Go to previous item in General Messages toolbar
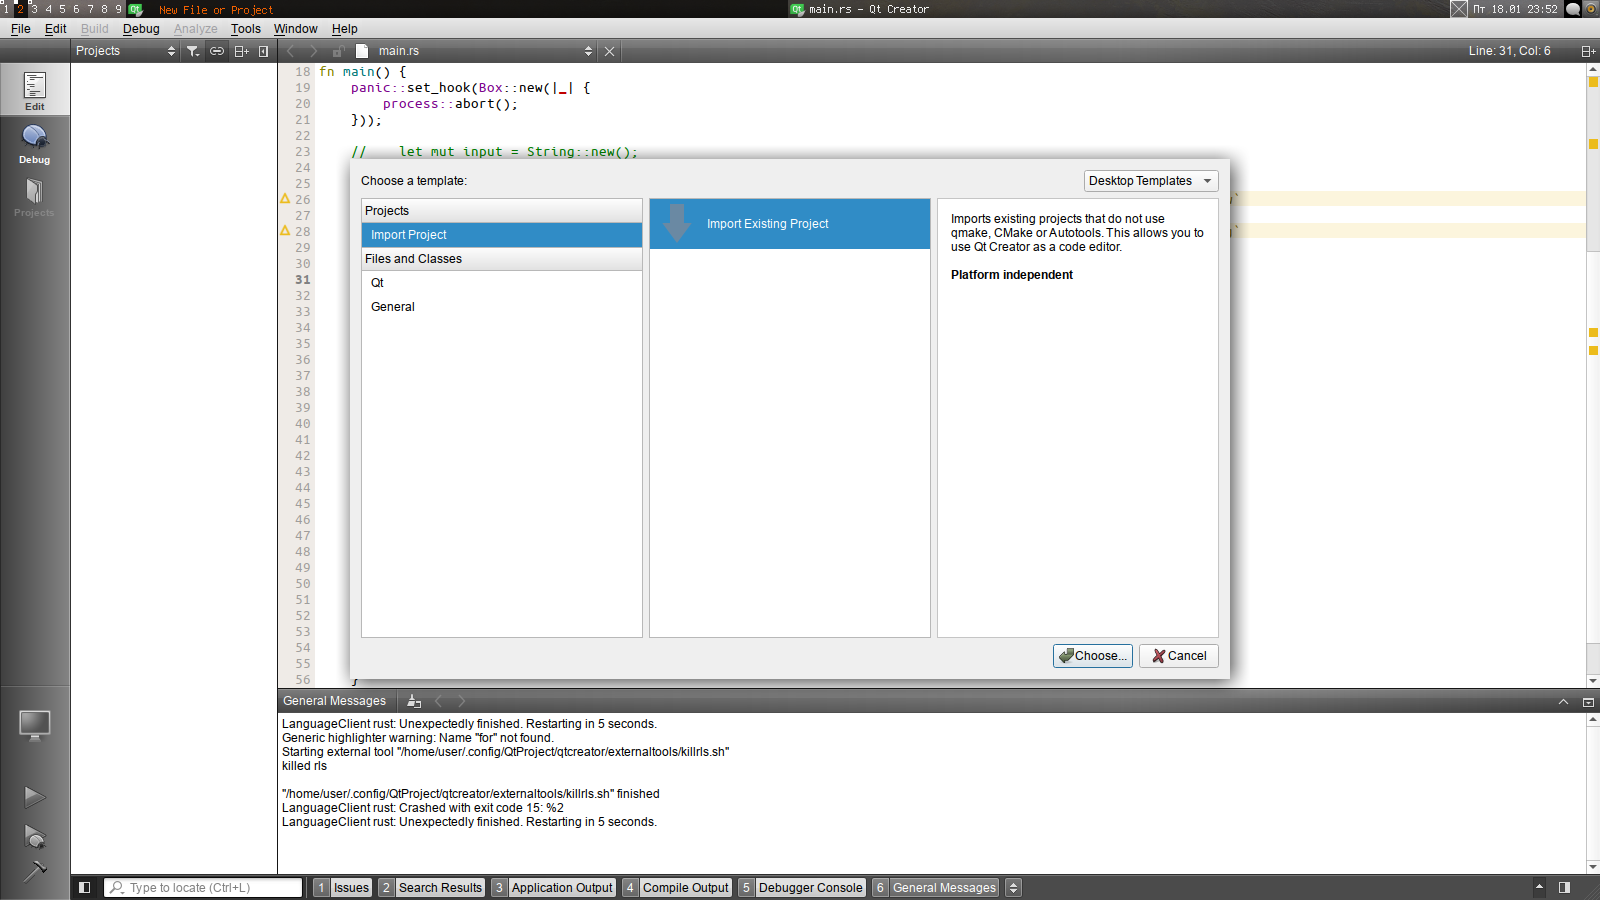 coord(438,701)
